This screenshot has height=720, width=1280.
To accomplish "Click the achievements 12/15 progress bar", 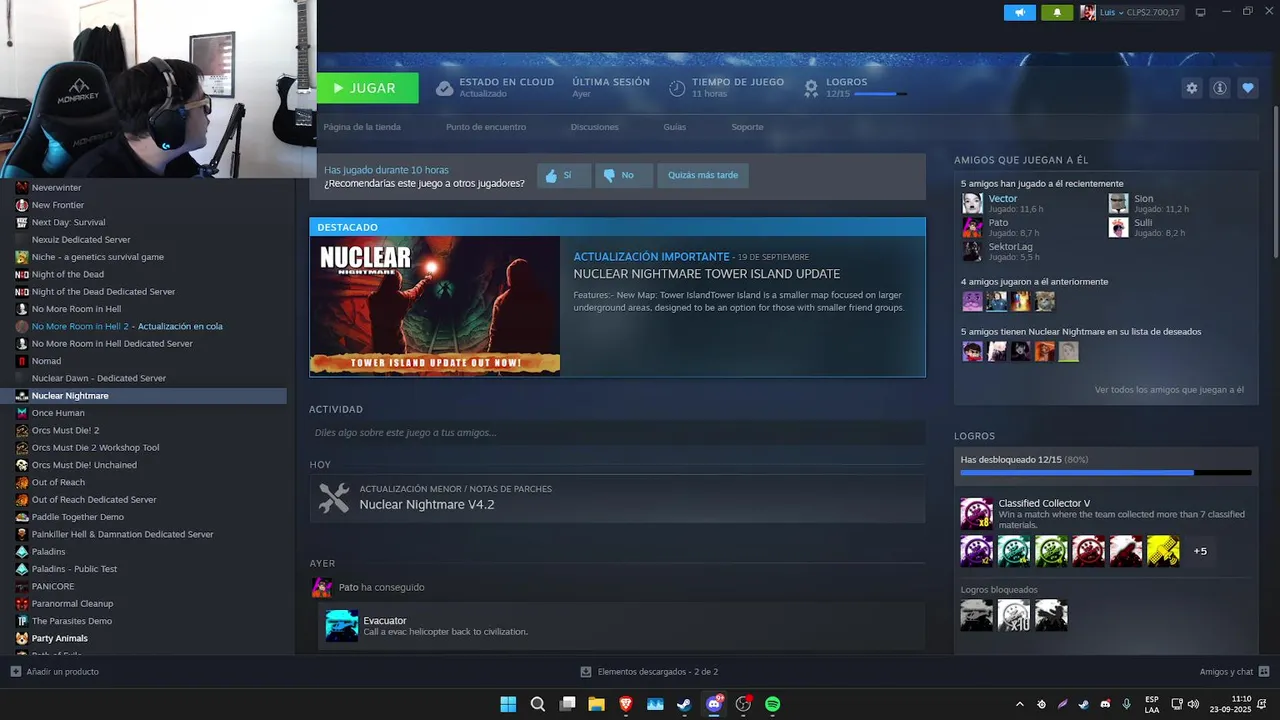I will 1105,472.
